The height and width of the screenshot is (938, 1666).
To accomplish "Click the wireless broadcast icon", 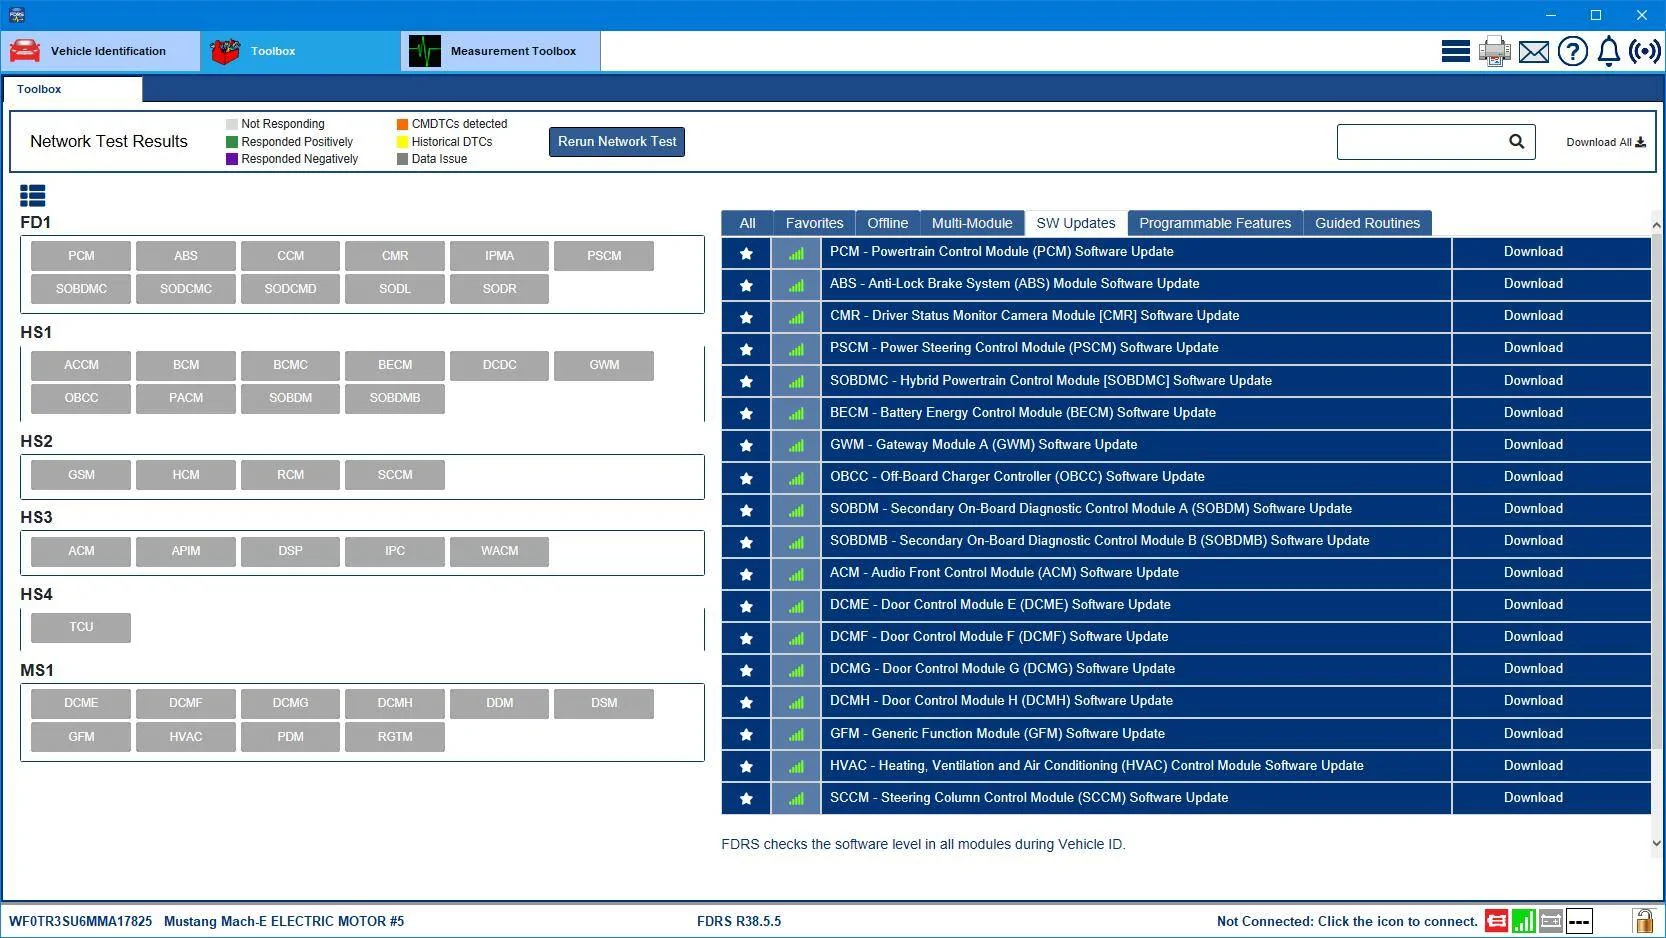I will (1645, 51).
